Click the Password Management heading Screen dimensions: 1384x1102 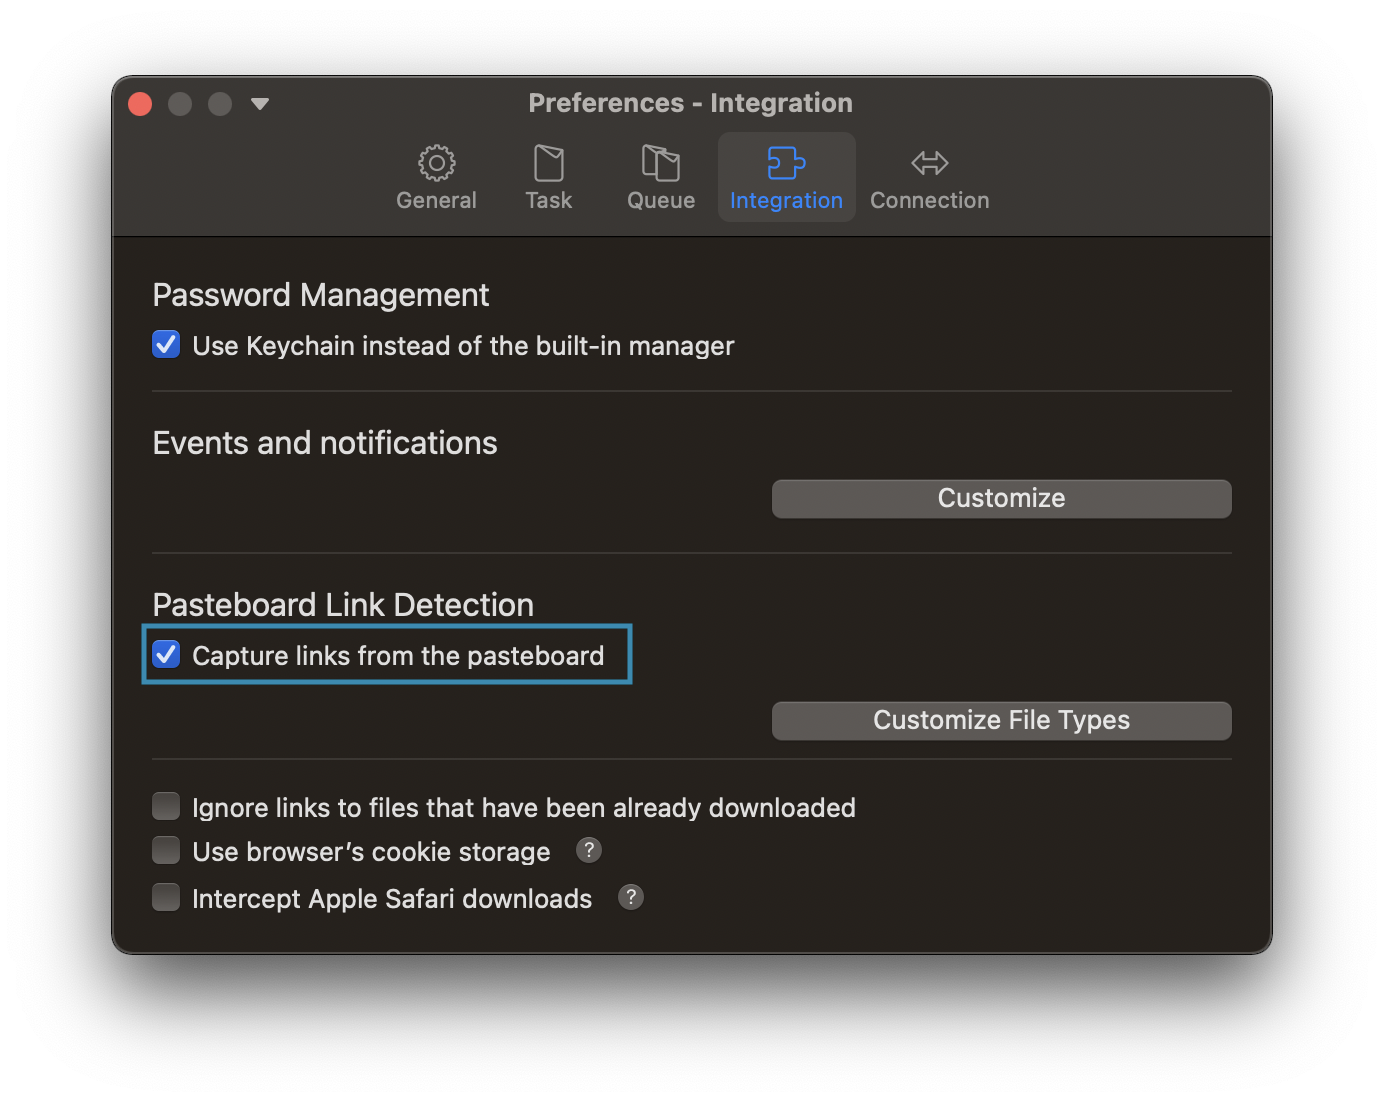coord(321,295)
